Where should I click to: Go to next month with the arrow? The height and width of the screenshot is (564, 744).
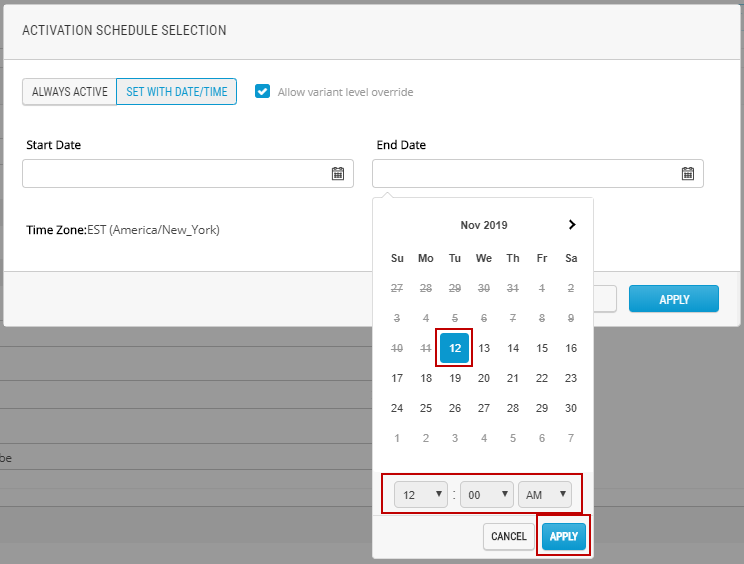tap(572, 225)
